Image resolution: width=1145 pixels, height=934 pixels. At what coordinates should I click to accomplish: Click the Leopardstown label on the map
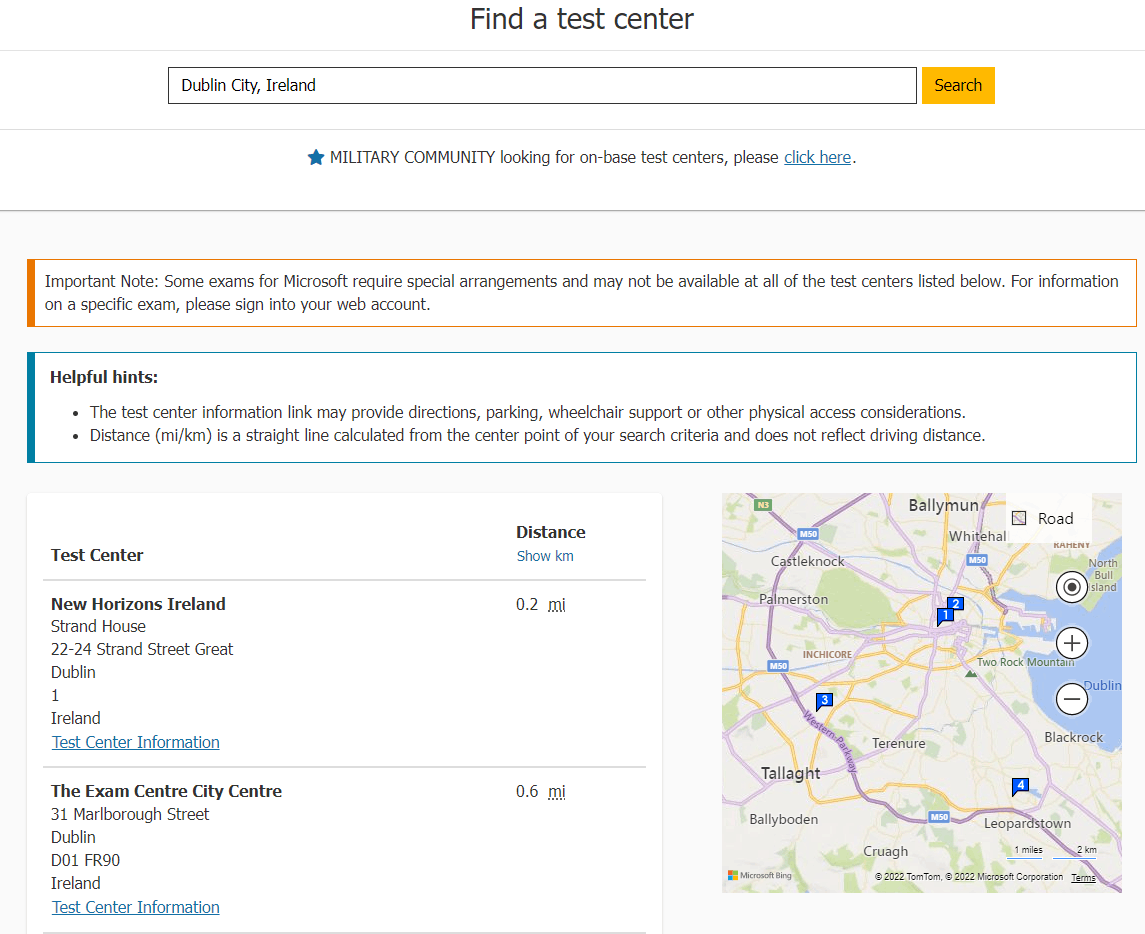[1027, 824]
